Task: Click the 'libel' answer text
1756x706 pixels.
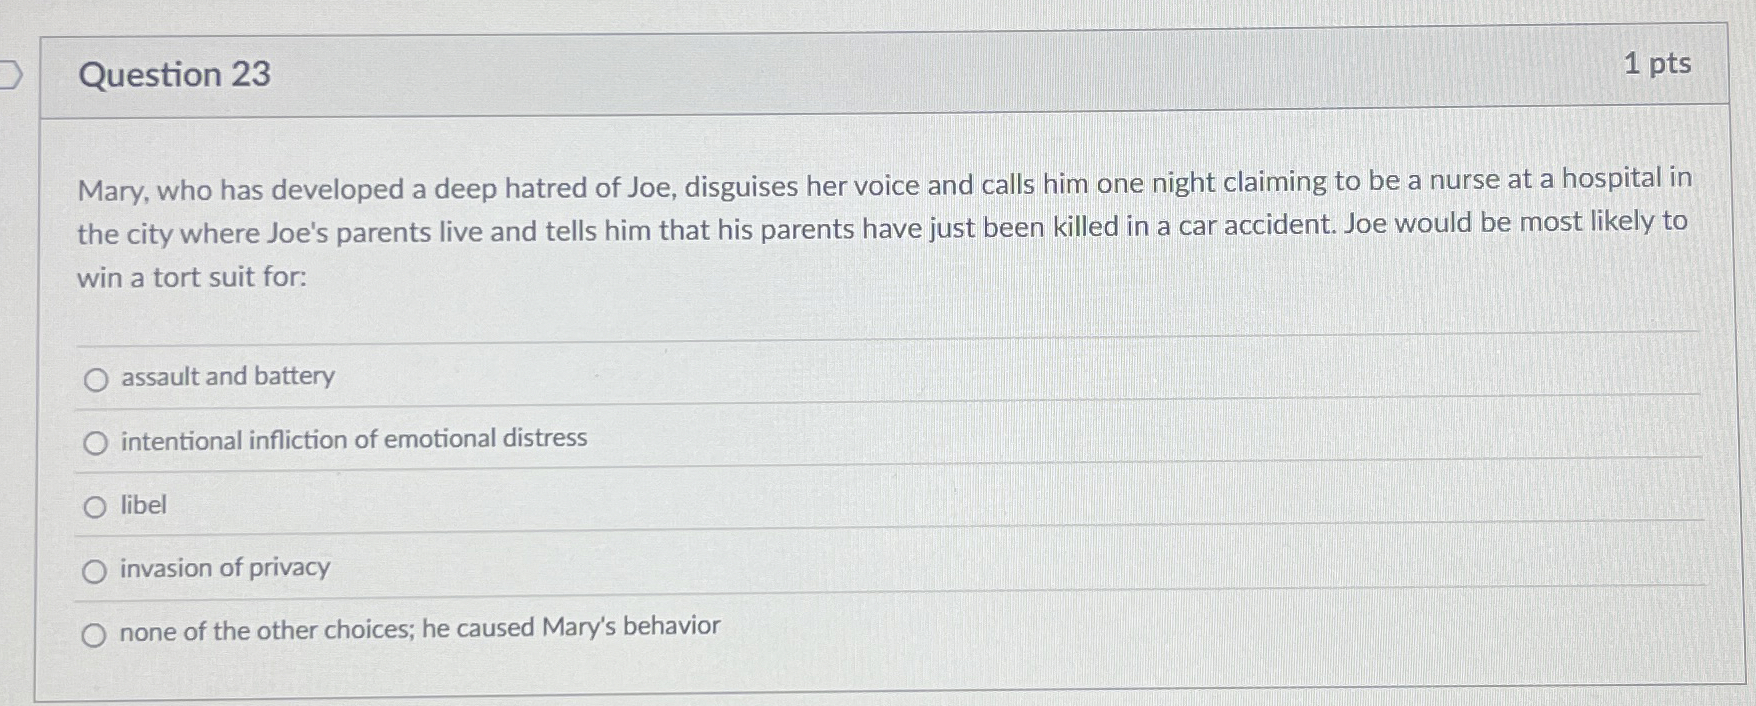Action: coord(143,505)
